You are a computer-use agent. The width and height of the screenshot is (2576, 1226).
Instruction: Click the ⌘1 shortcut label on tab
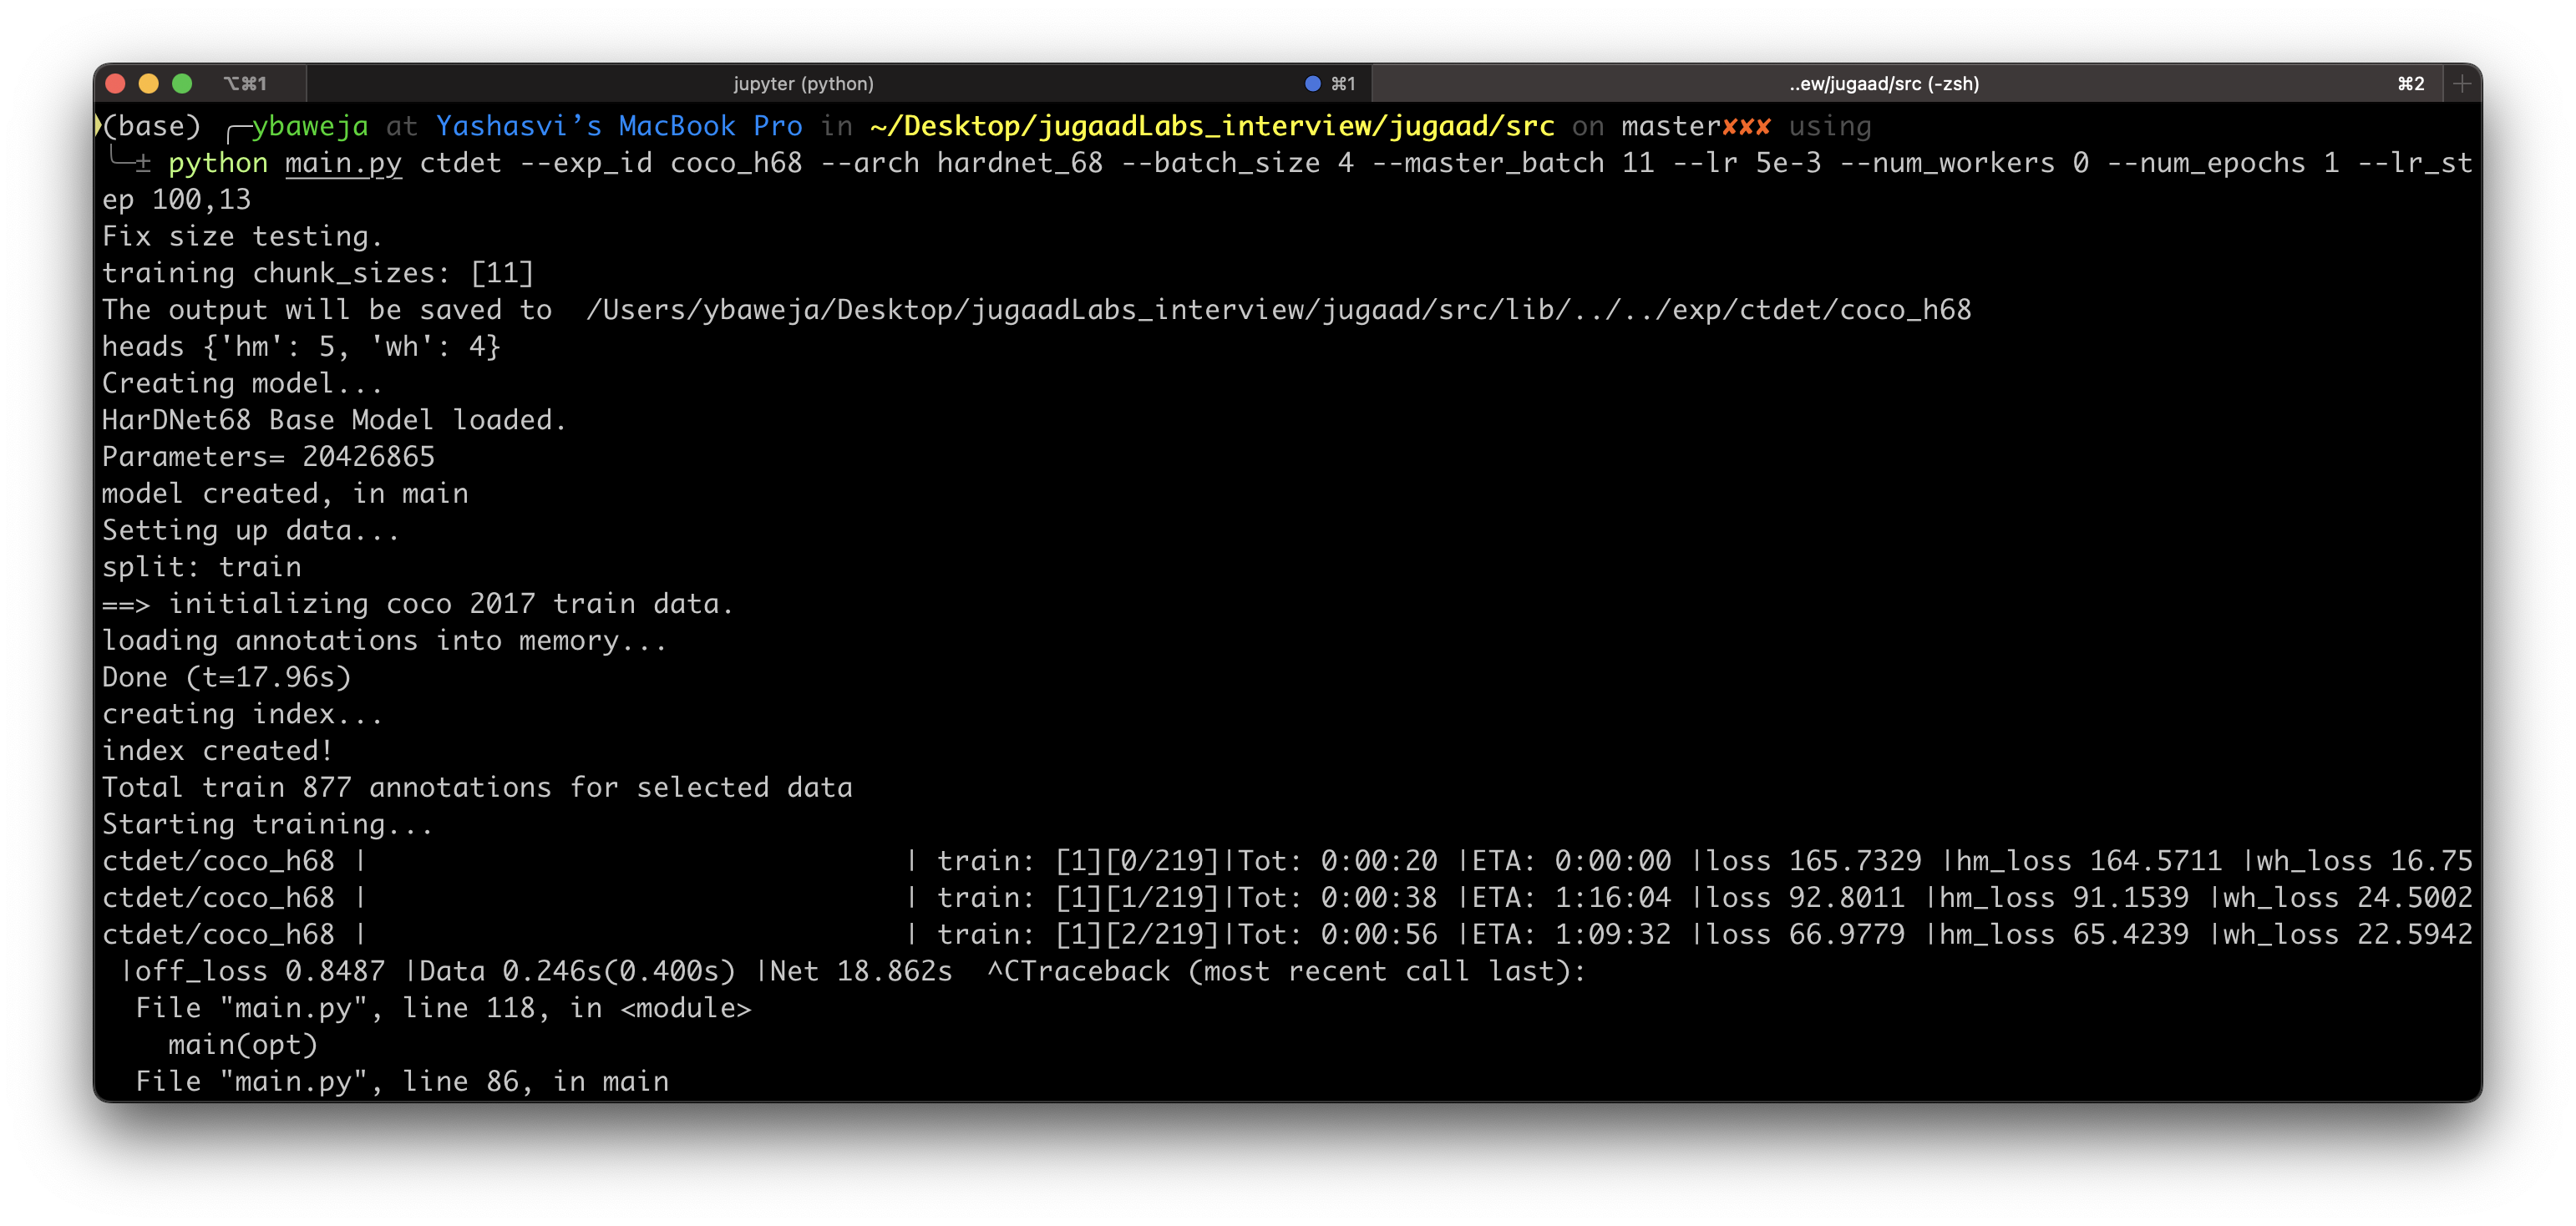pyautogui.click(x=1343, y=84)
